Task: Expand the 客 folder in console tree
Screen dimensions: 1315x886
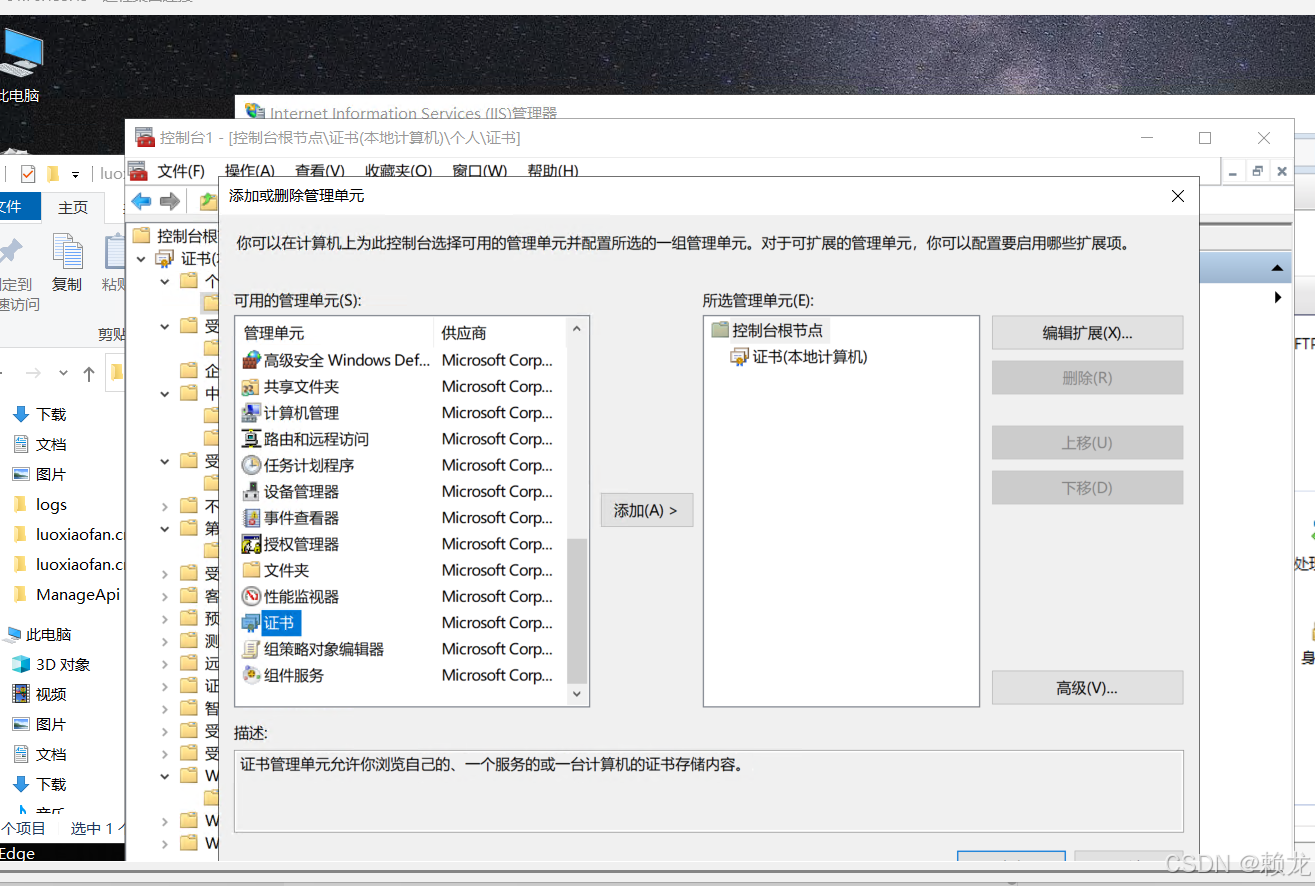Action: coord(165,596)
